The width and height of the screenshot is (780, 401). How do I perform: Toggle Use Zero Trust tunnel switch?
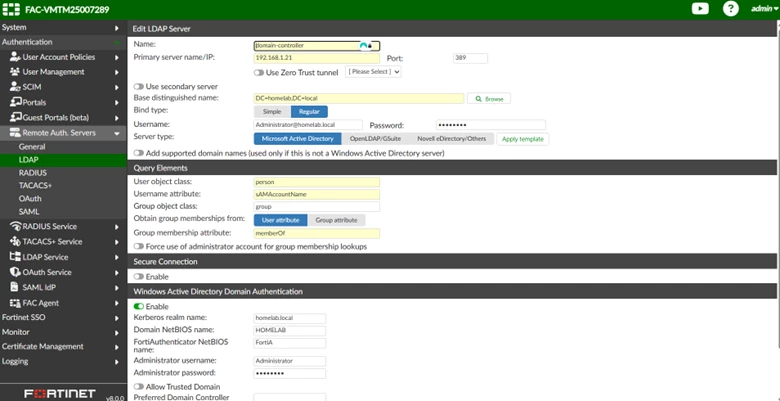259,73
